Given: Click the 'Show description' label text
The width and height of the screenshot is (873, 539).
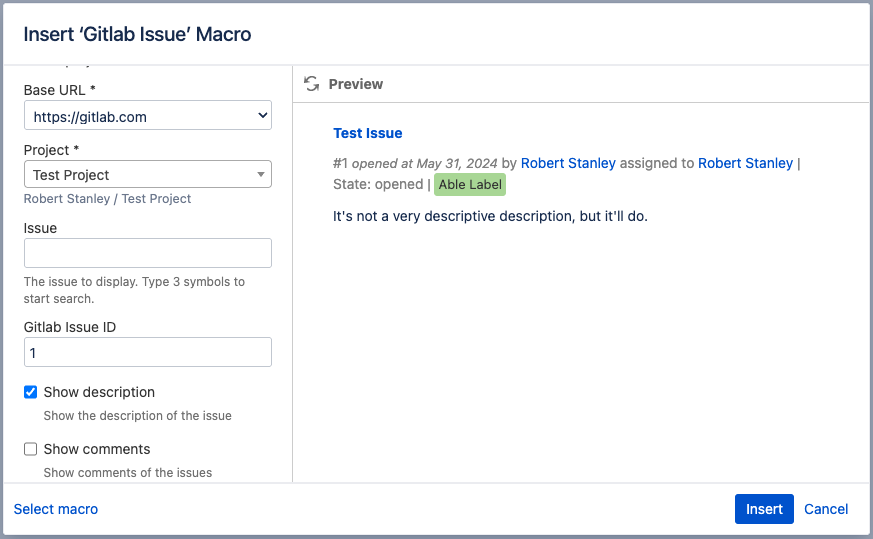Looking at the screenshot, I should 99,392.
